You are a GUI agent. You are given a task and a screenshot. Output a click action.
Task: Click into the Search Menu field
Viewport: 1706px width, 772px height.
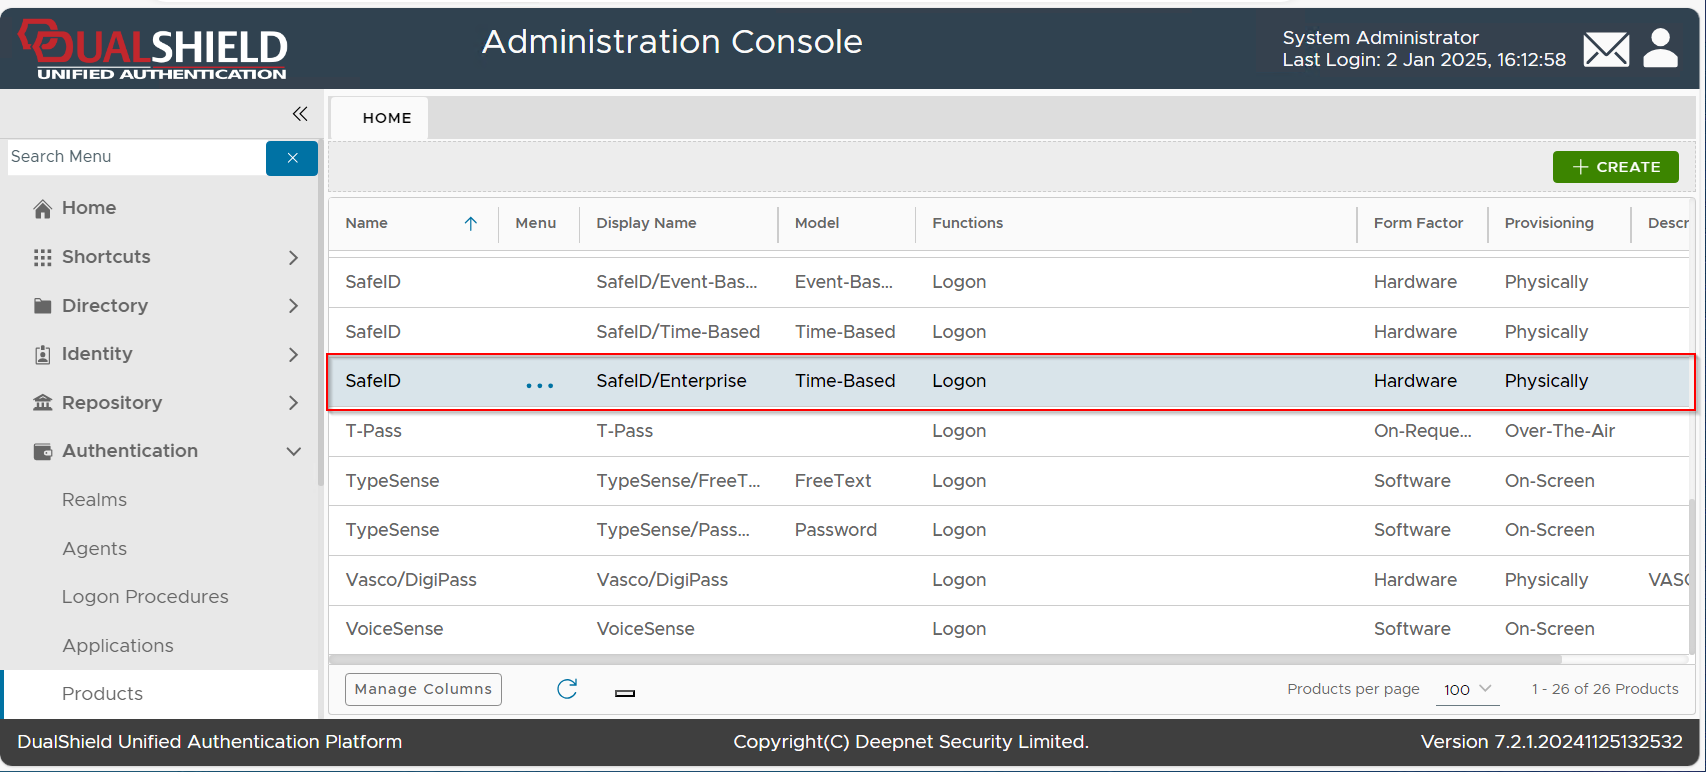click(x=135, y=157)
